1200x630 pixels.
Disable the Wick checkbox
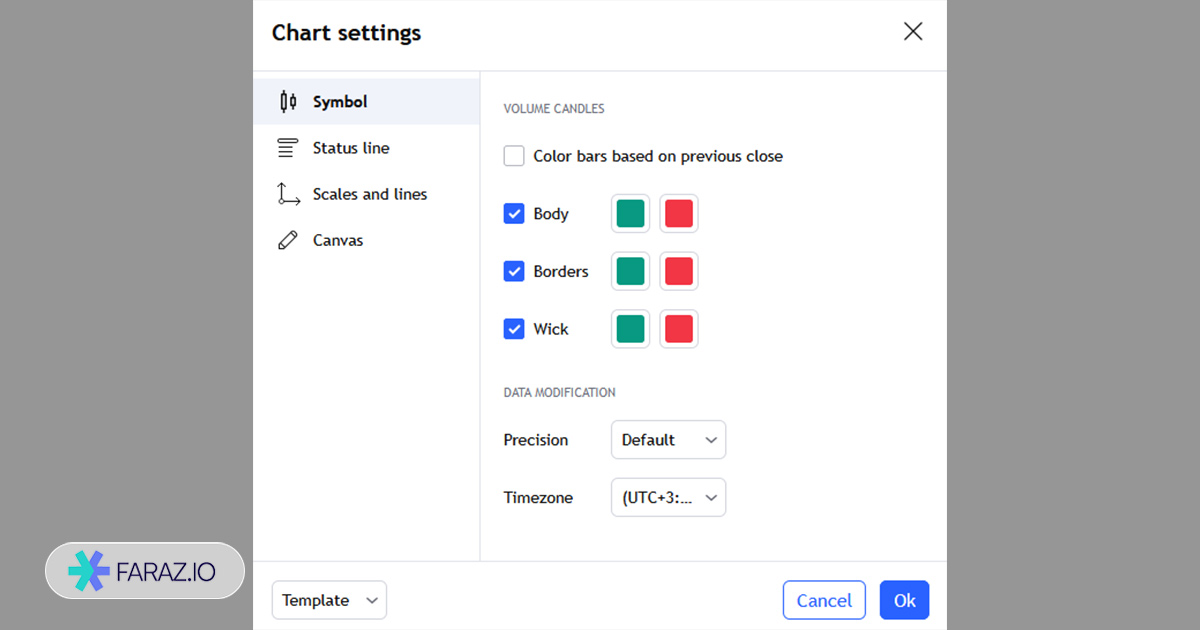pos(514,329)
